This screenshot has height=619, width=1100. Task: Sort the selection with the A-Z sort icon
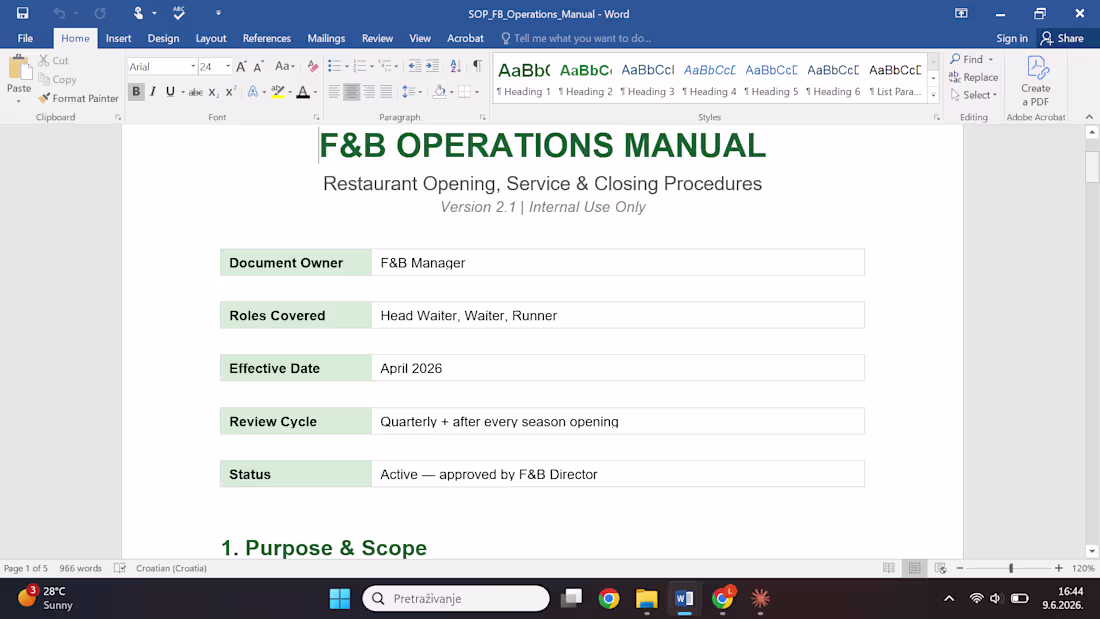click(455, 67)
